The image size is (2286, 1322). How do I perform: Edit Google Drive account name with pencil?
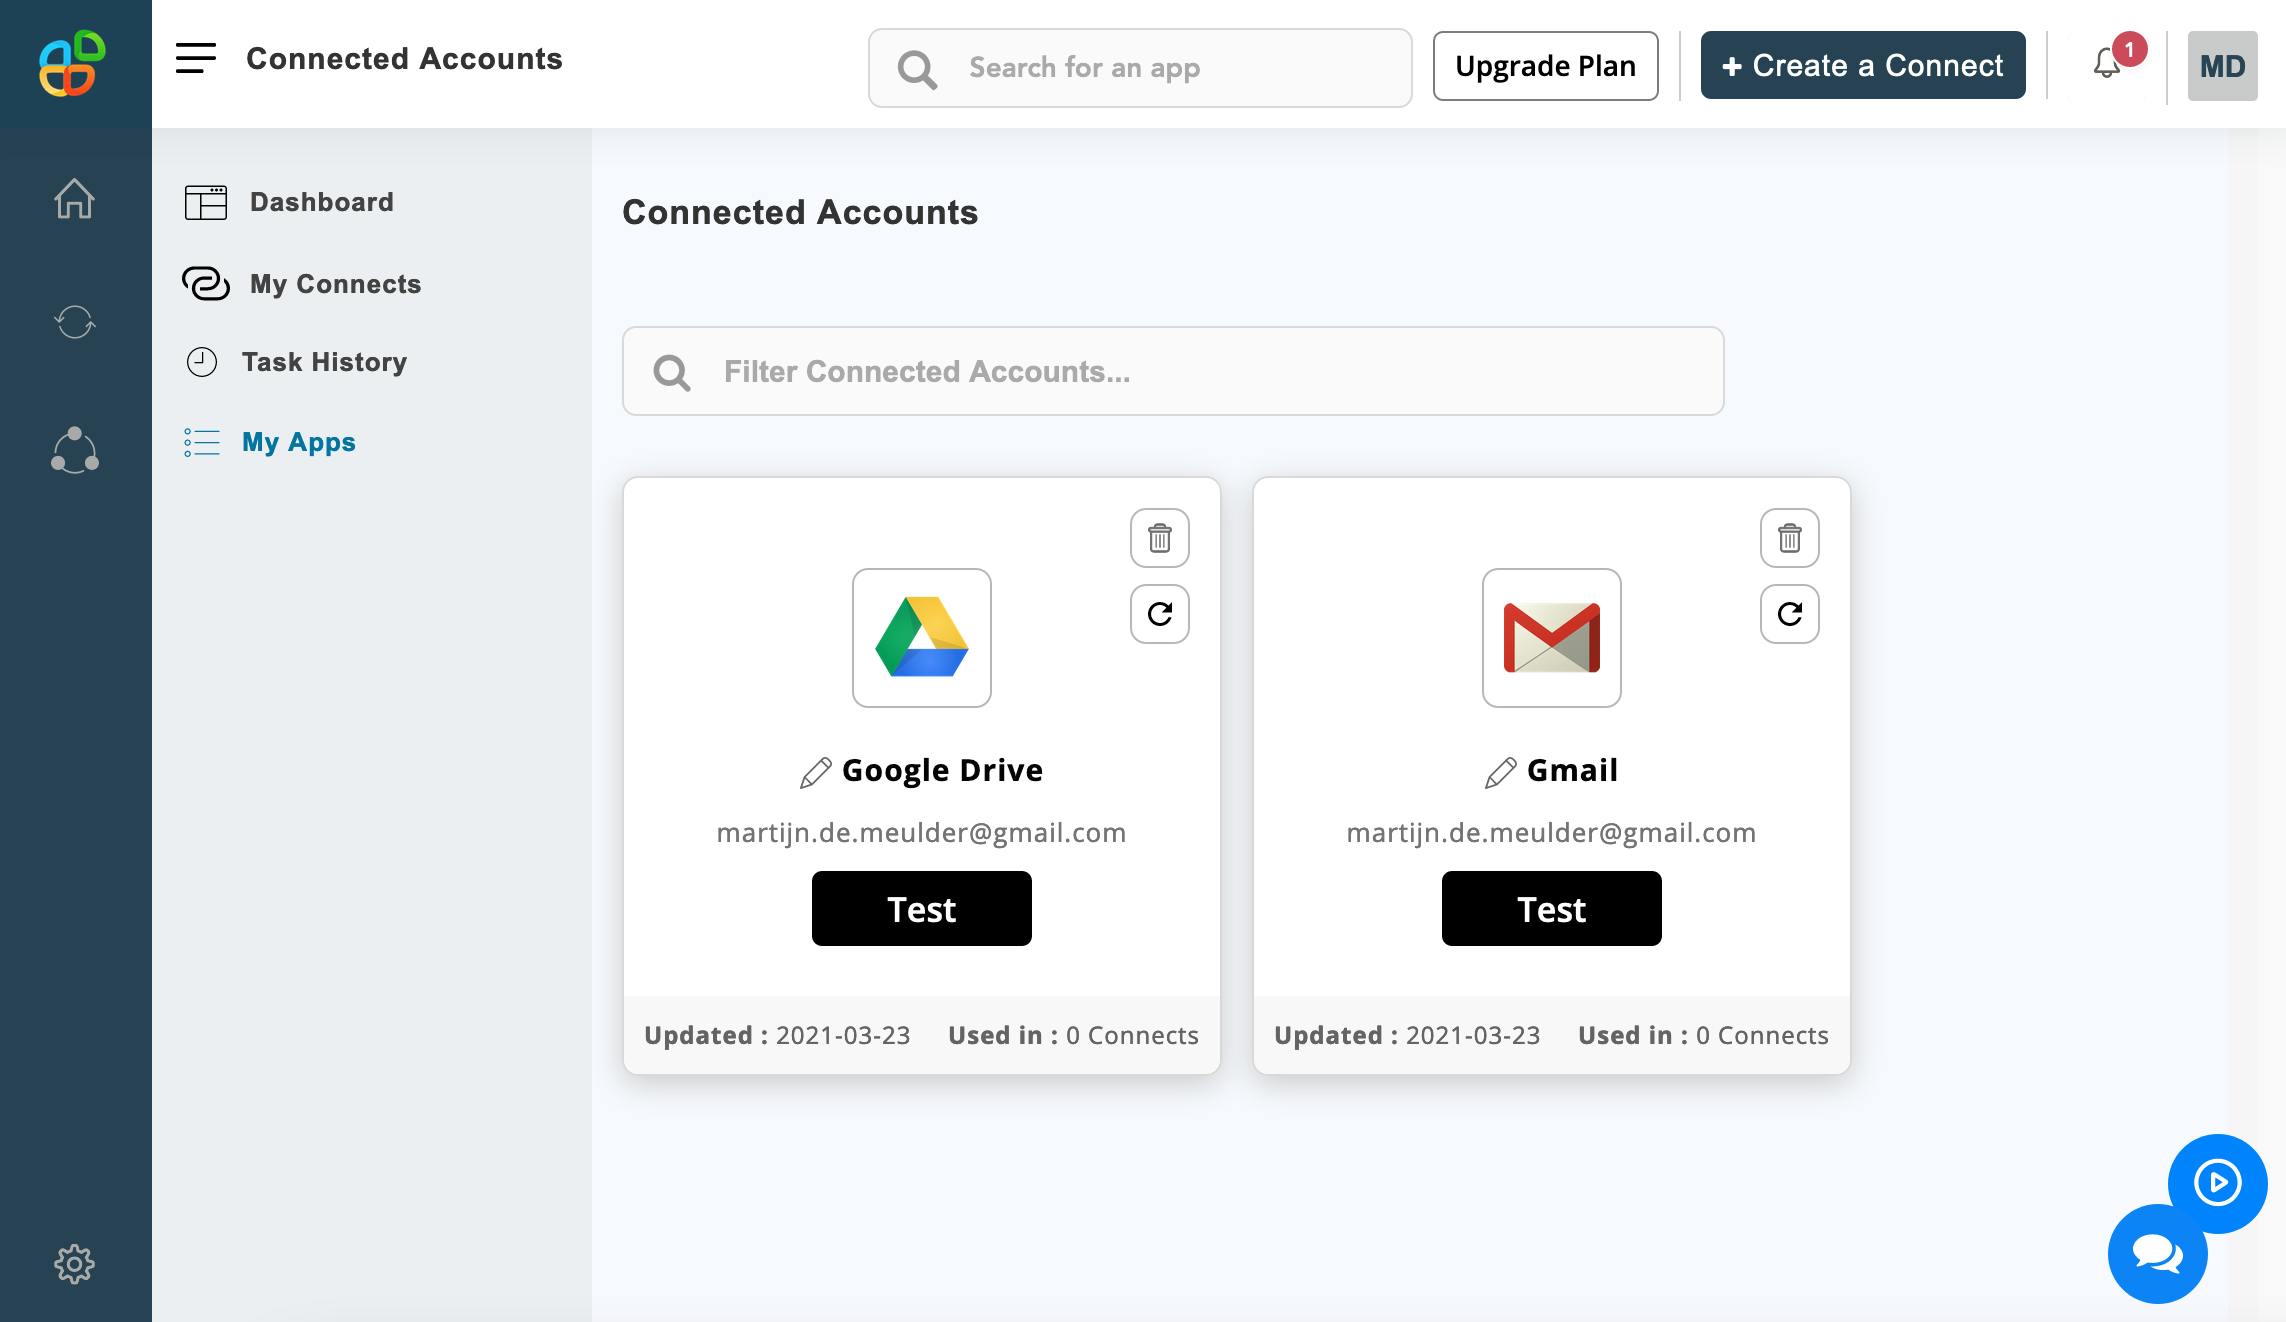click(x=815, y=772)
